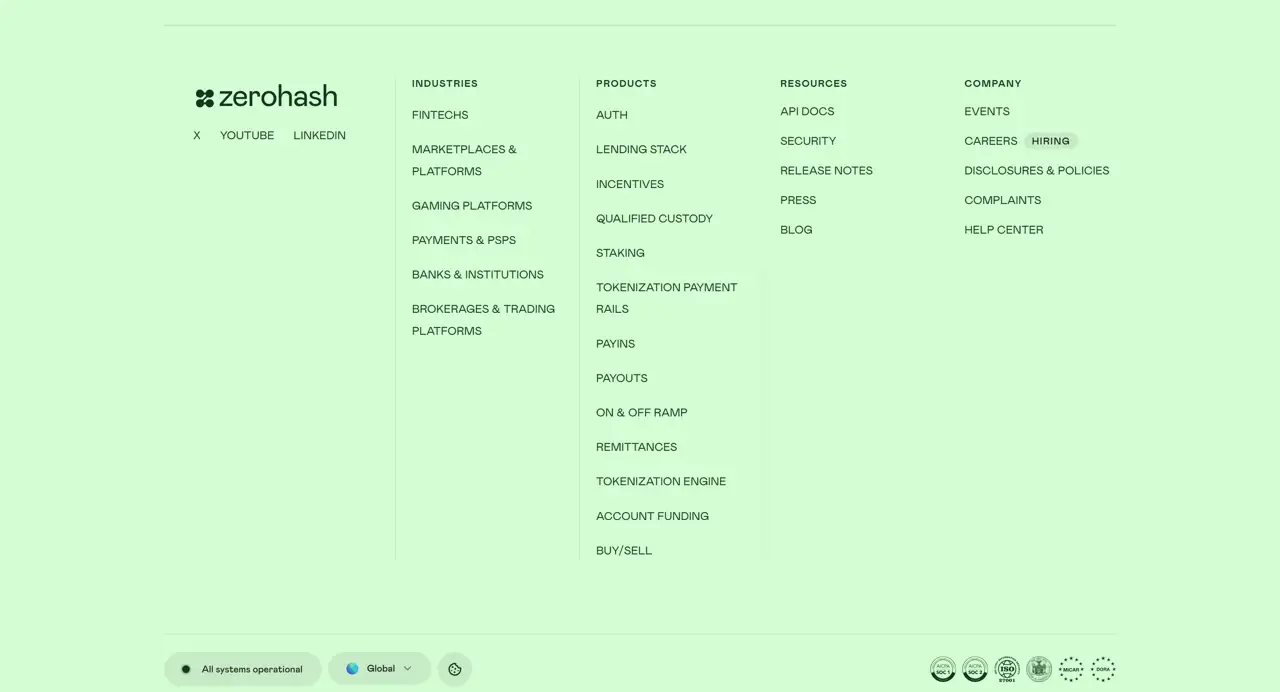The height and width of the screenshot is (692, 1280).
Task: Select Gaming Platforms link
Action: click(x=472, y=206)
